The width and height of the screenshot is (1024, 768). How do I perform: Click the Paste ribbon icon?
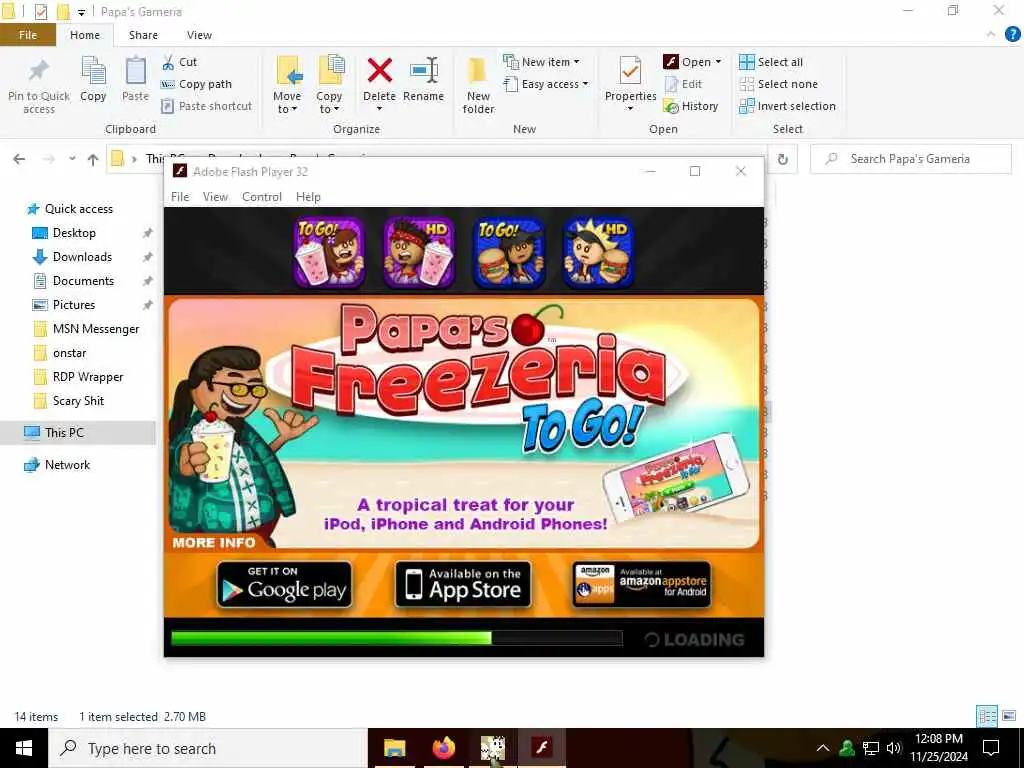click(136, 78)
